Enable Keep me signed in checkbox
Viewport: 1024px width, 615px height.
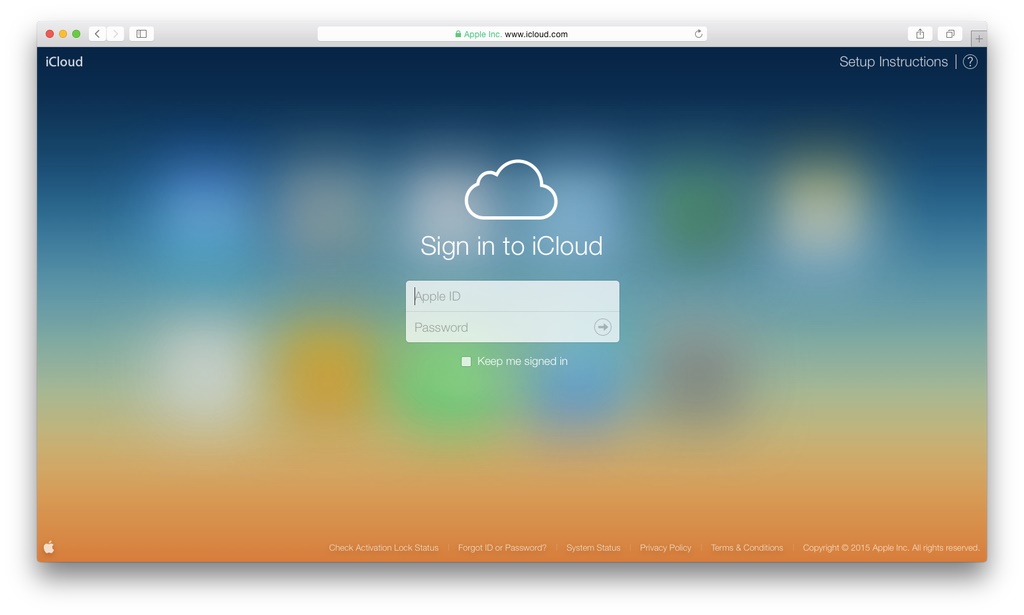tap(466, 361)
